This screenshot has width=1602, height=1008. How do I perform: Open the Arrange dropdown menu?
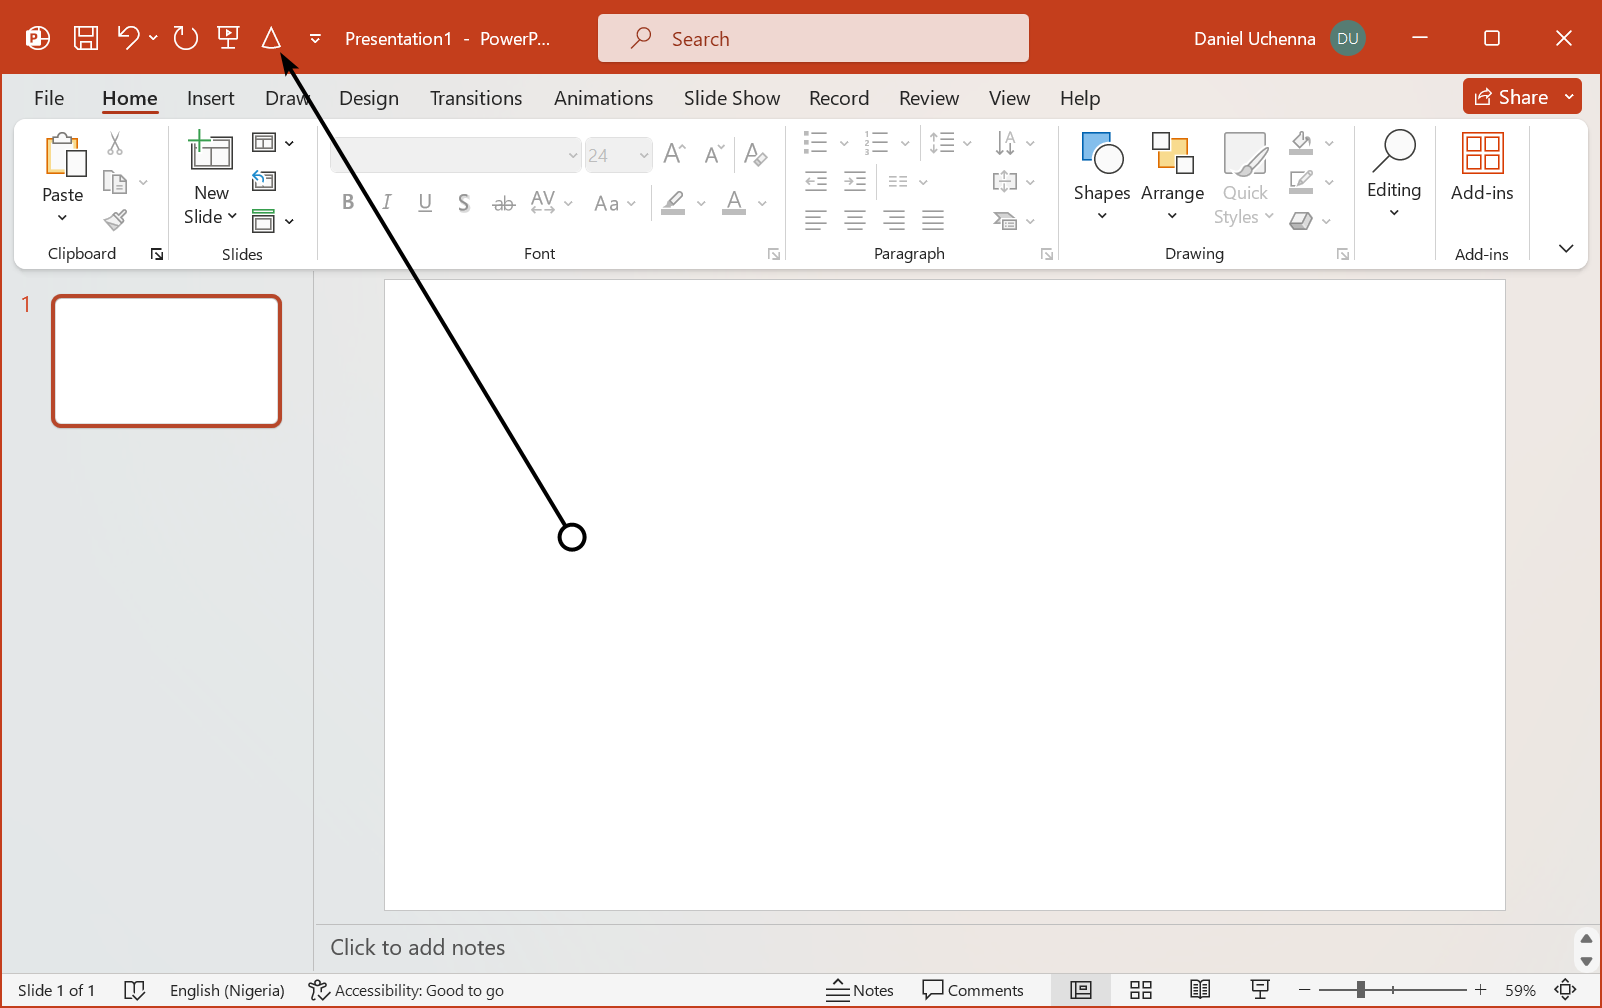(x=1172, y=177)
